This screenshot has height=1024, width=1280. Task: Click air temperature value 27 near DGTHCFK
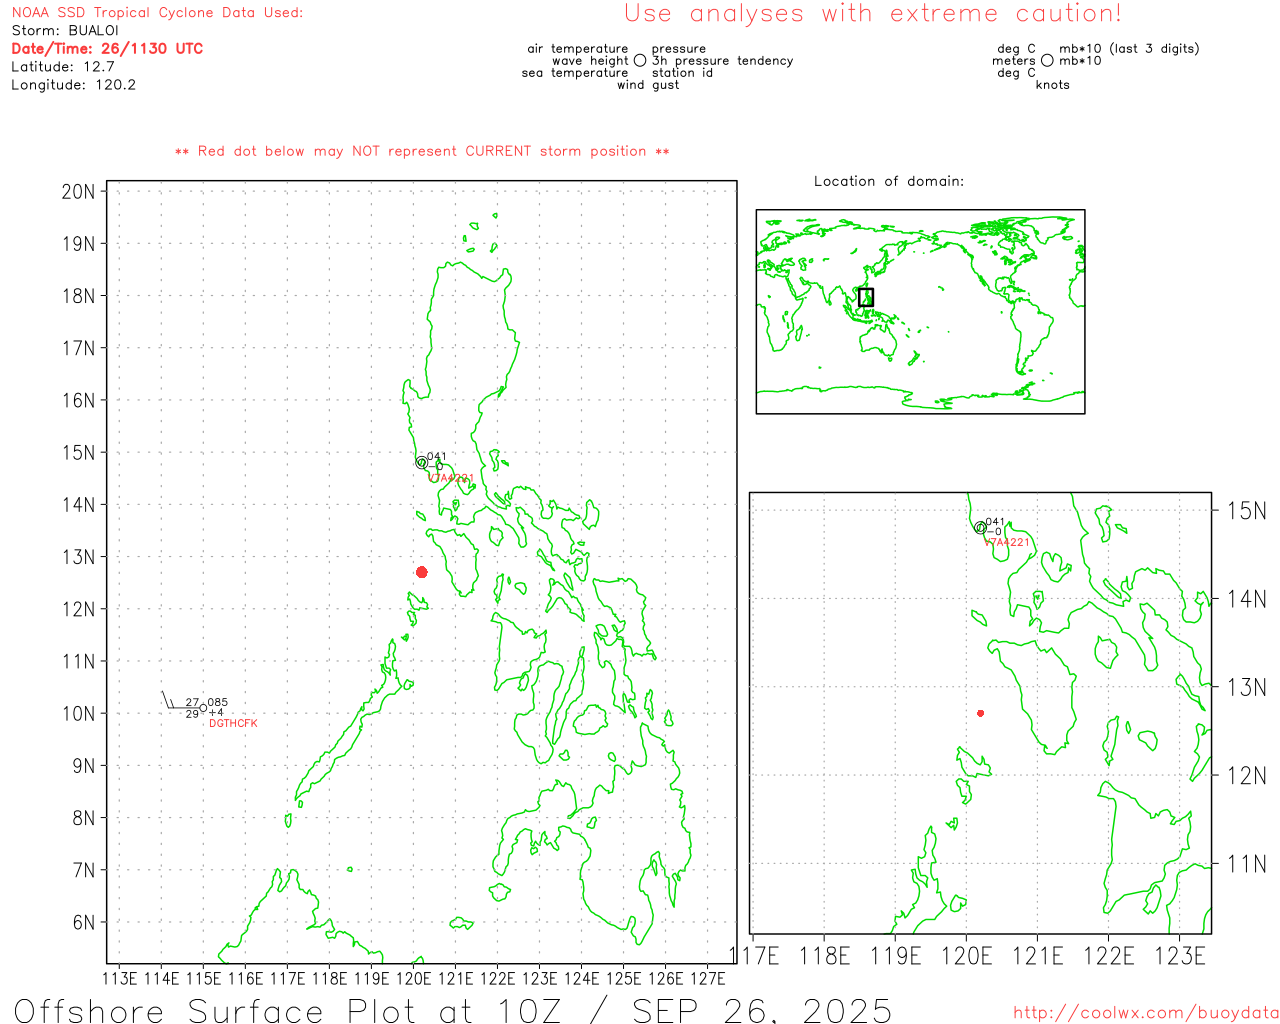192,703
